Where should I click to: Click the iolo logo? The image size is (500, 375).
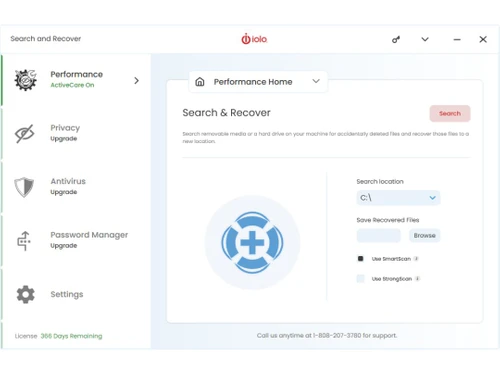coord(254,39)
